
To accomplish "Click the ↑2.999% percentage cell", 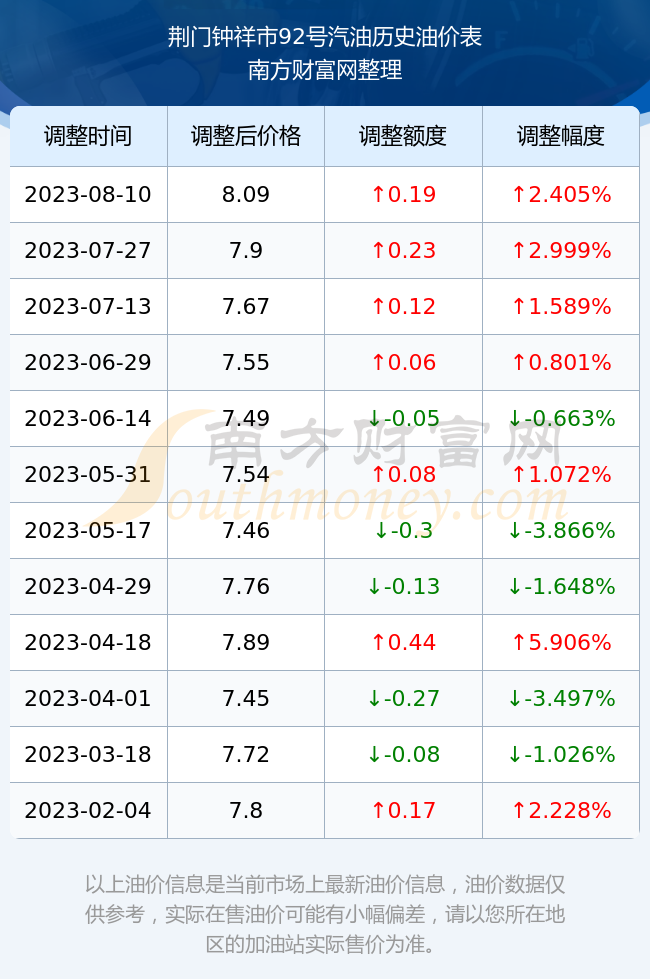I will (x=561, y=251).
